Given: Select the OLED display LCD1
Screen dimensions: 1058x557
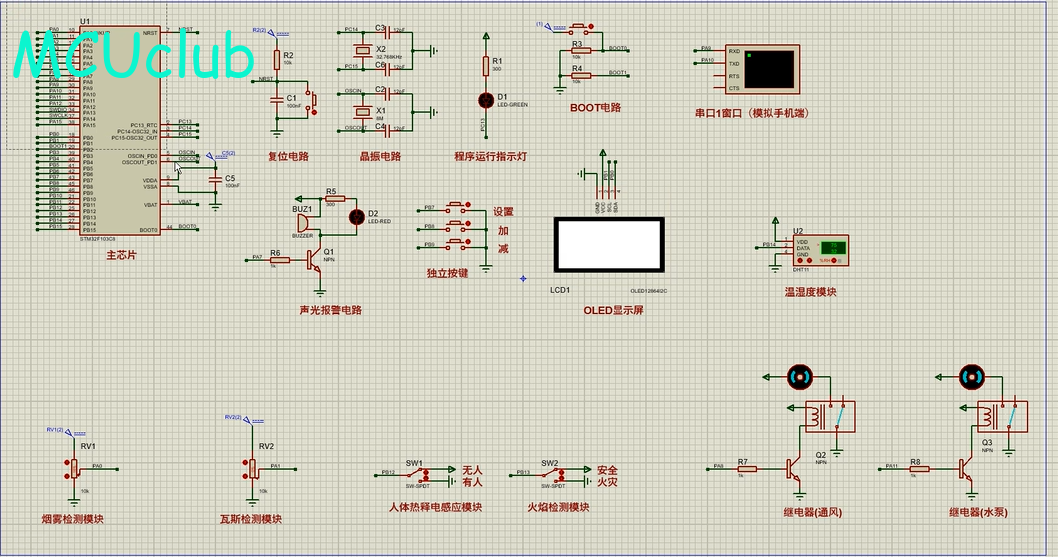Looking at the screenshot, I should click(609, 244).
